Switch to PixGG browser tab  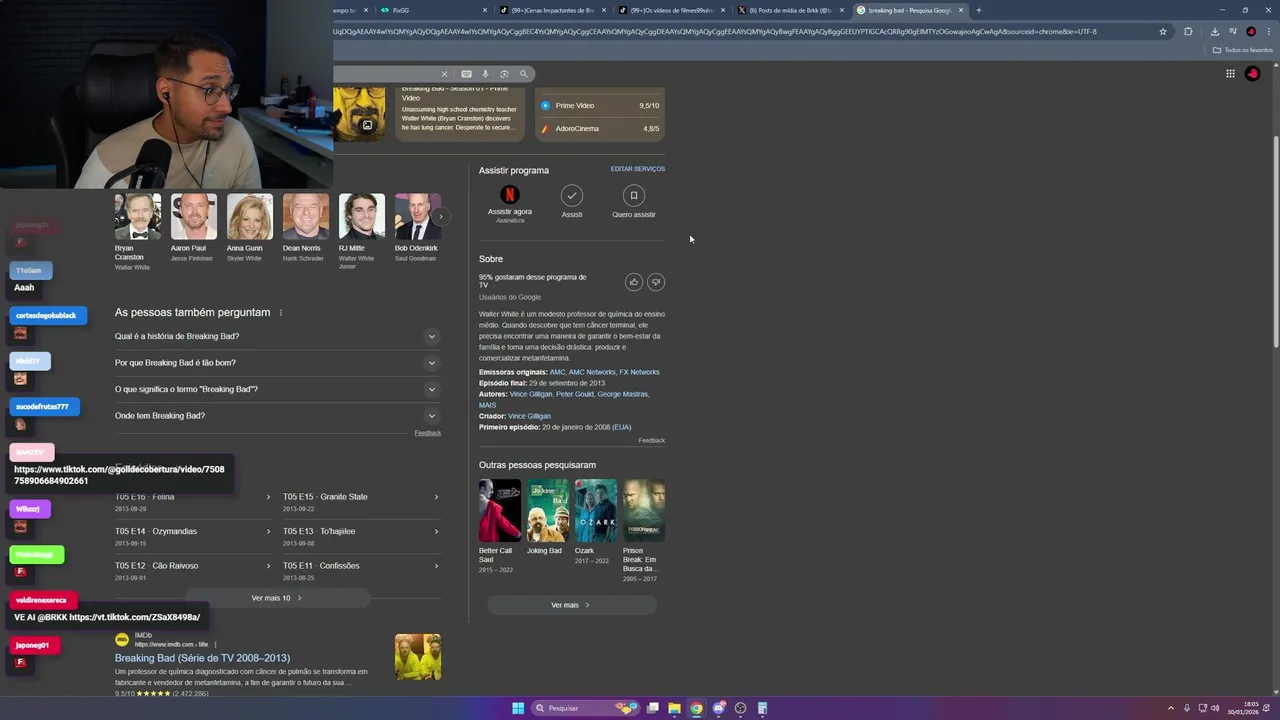434,10
